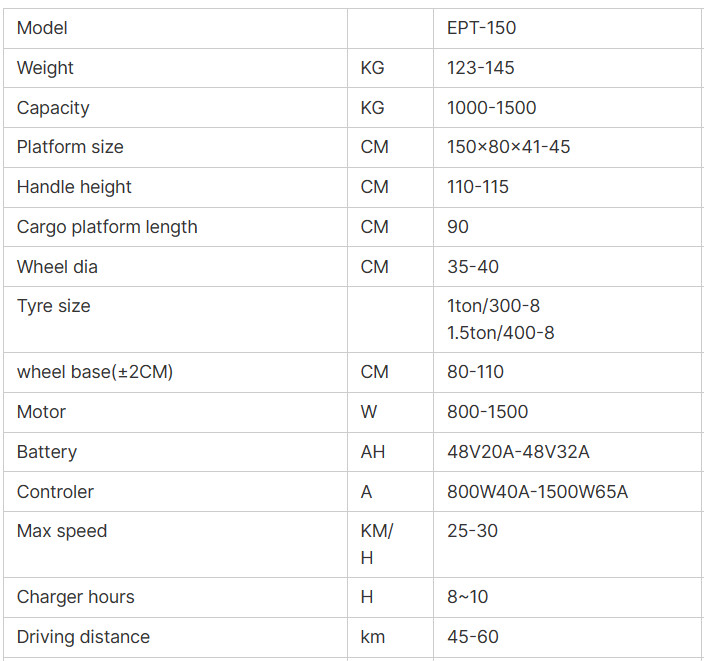704x661 pixels.
Task: Select the Weight row label
Action: [x=45, y=68]
